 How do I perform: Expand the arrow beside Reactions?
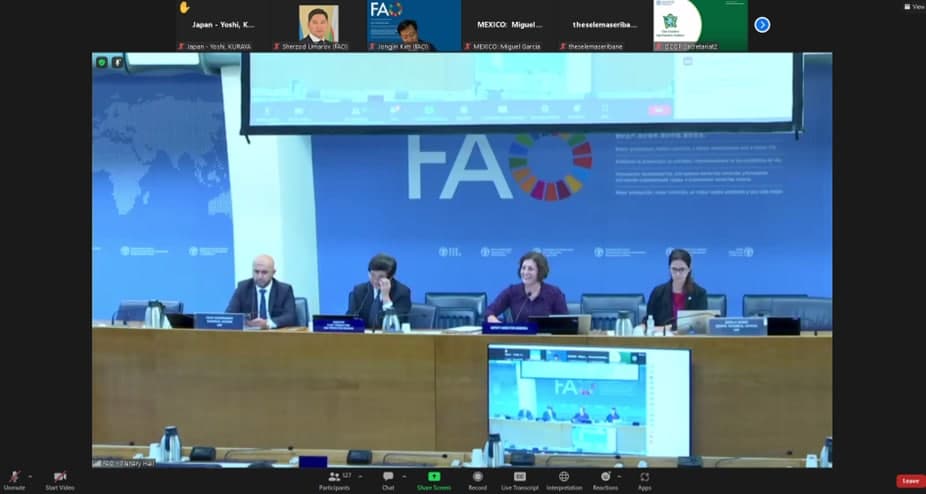click(619, 477)
